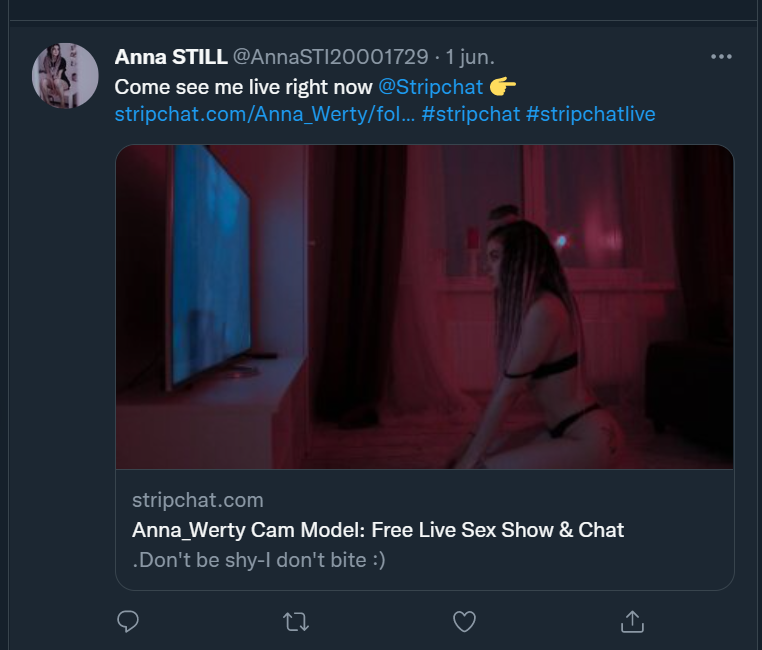The height and width of the screenshot is (650, 762).
Task: Open the #stripchatlive hashtag
Action: (590, 114)
